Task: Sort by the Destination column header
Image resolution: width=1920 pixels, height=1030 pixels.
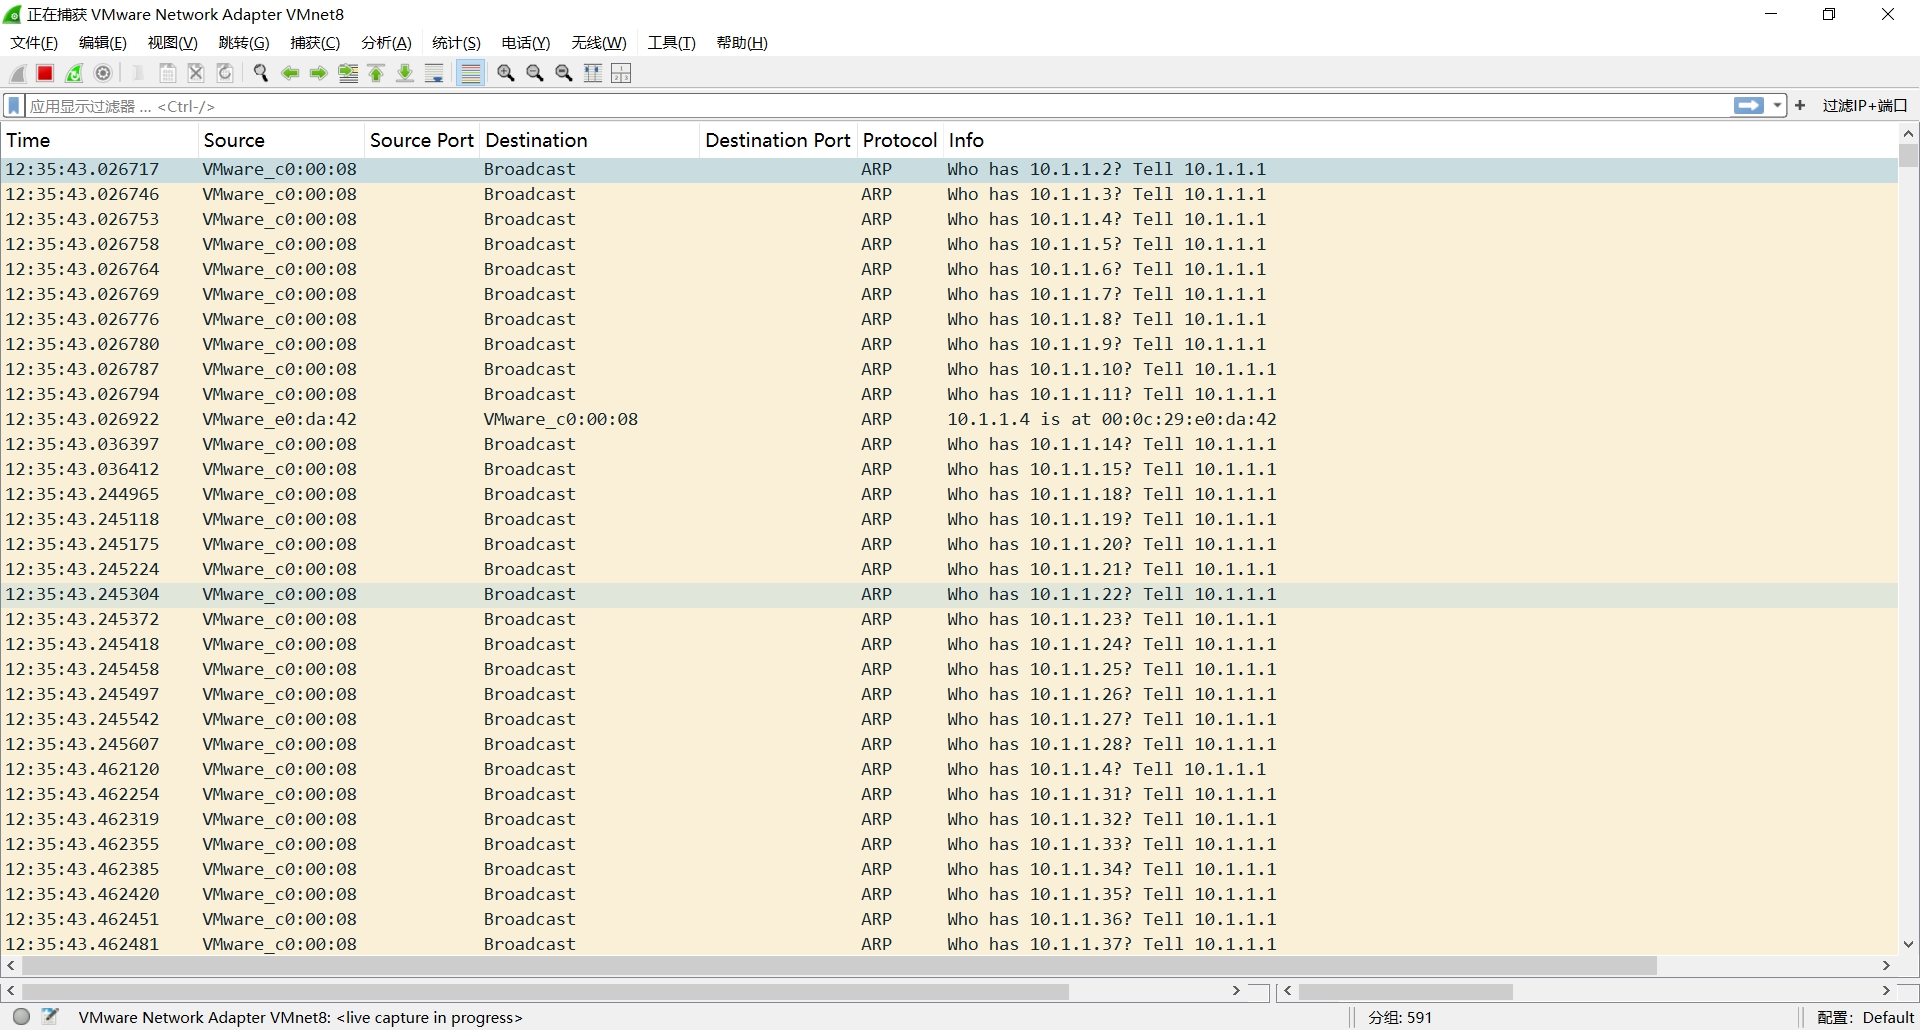Action: (x=589, y=140)
